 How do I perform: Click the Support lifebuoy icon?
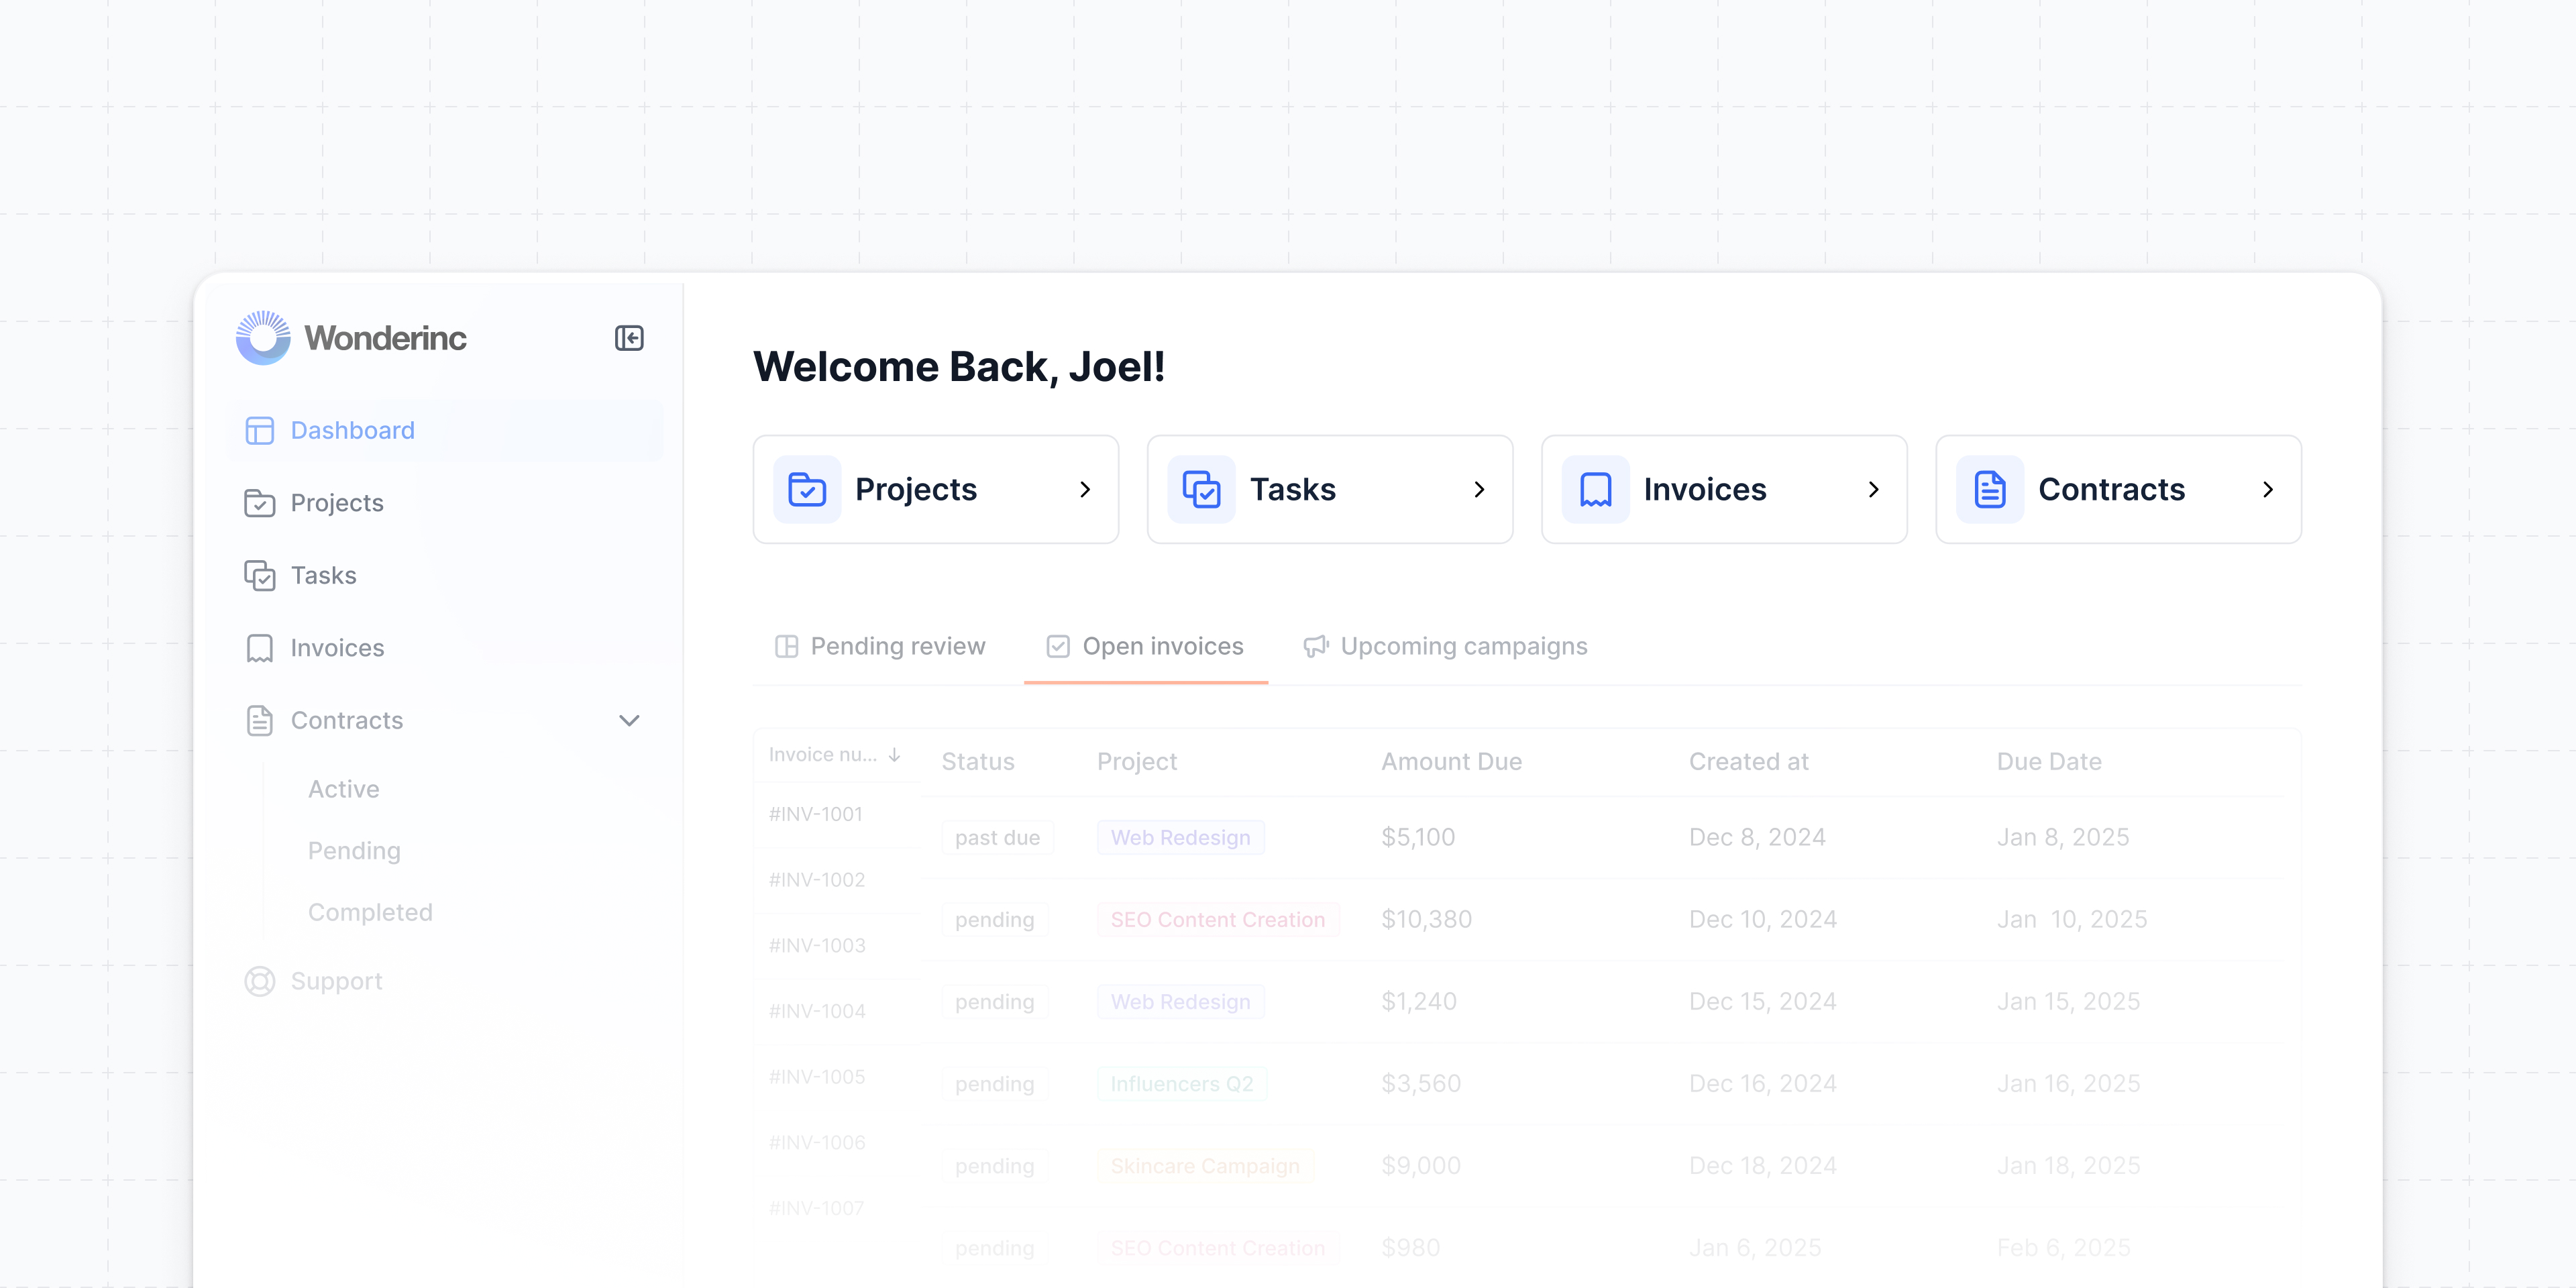pos(260,981)
